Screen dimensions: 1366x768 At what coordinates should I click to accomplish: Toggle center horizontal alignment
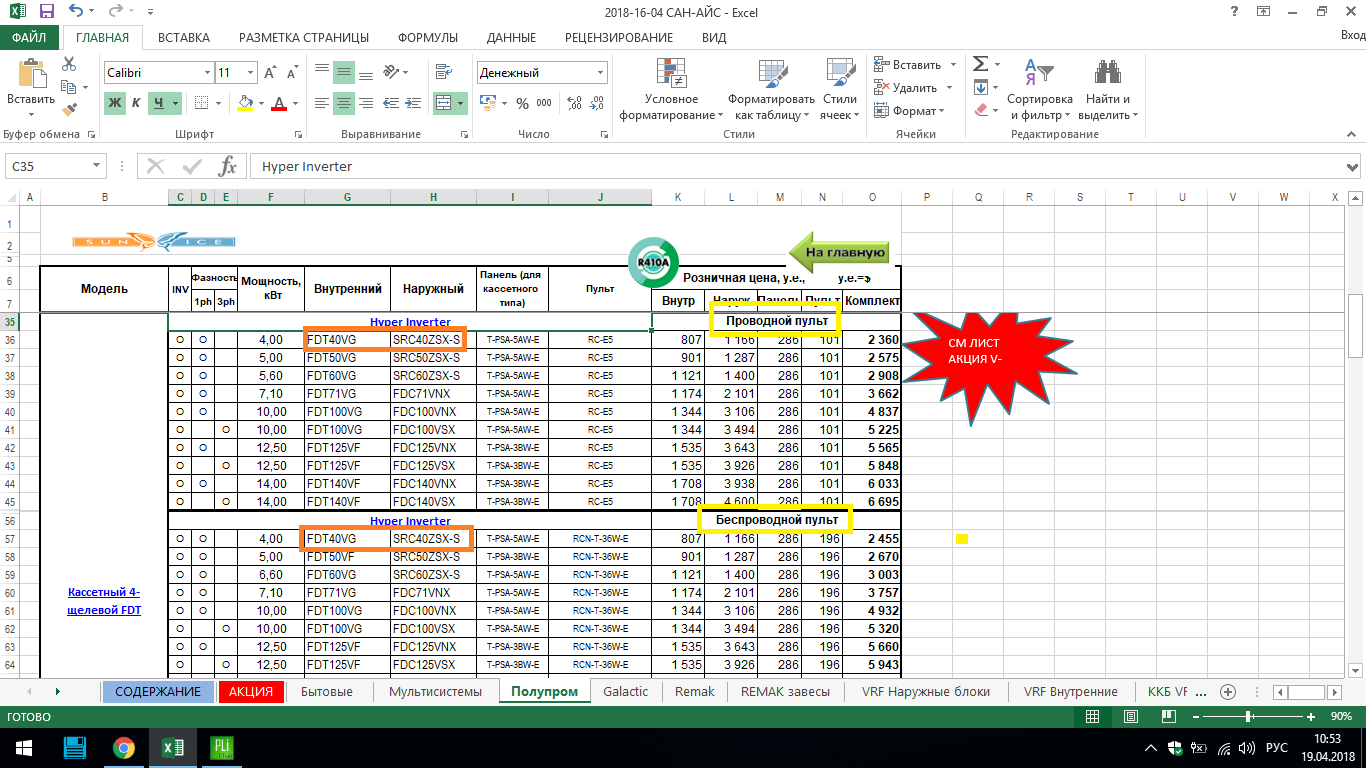(344, 103)
